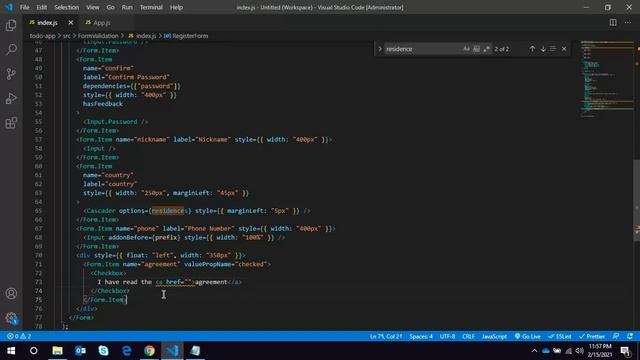This screenshot has height=360, width=640.
Task: Click Cortana search circle on taskbar
Action: 34,351
